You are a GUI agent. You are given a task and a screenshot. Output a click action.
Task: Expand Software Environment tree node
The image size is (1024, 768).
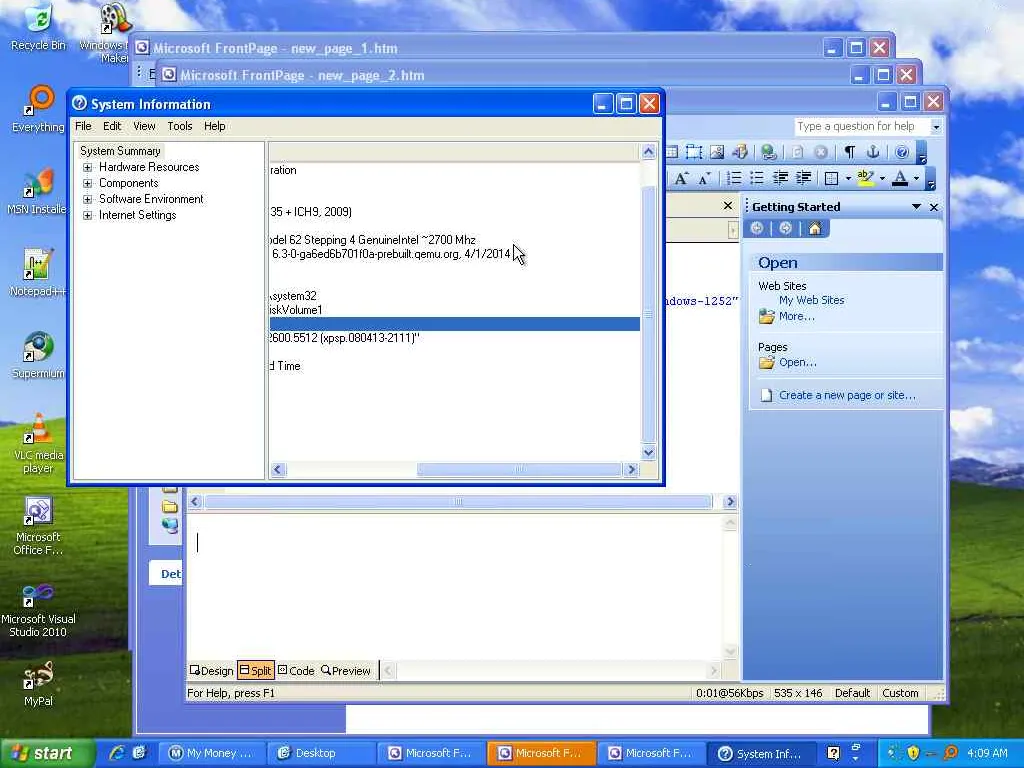coord(88,199)
